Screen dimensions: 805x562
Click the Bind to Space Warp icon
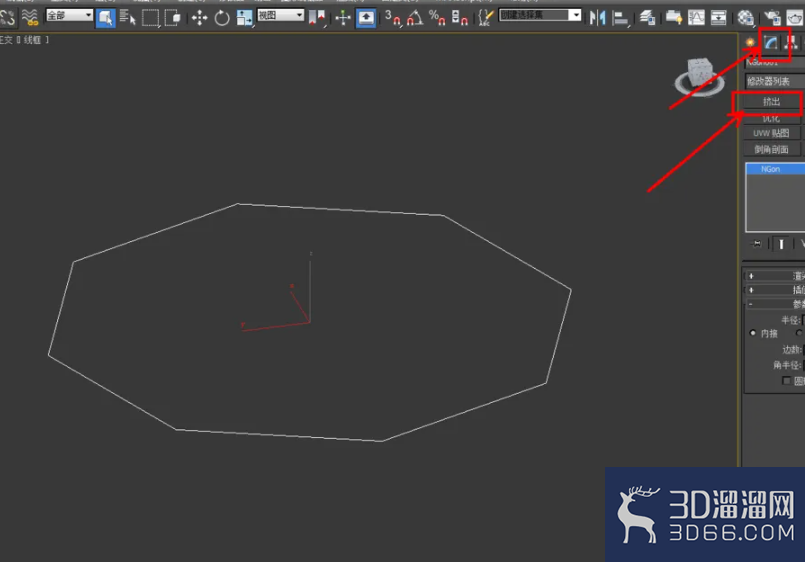click(30, 18)
